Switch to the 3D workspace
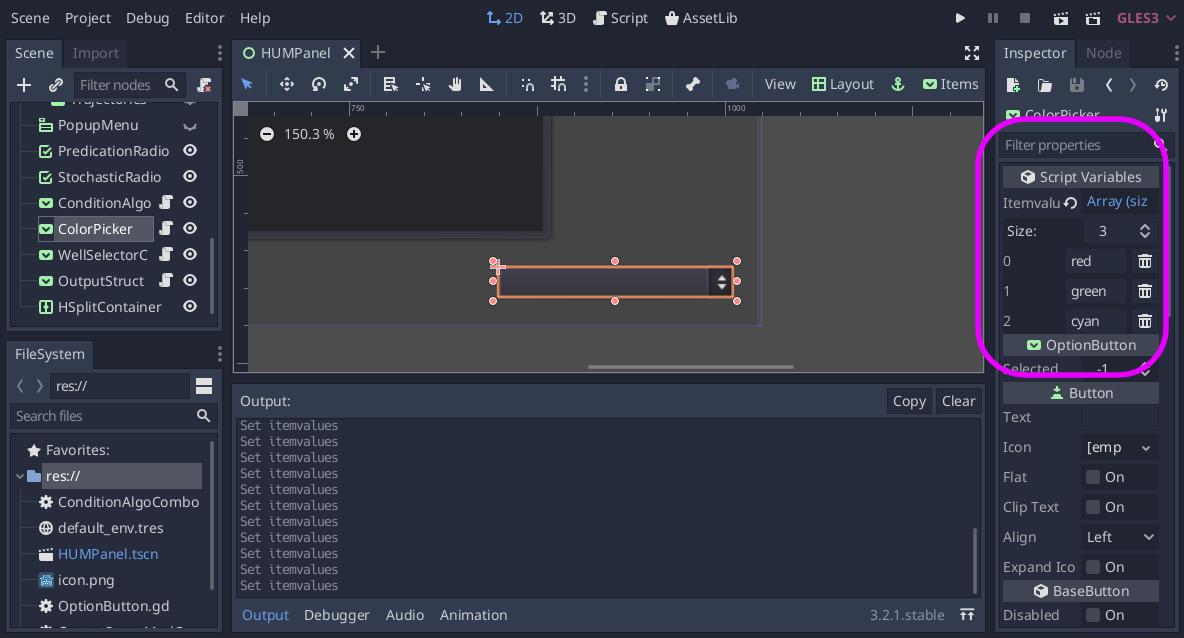This screenshot has width=1184, height=638. (558, 18)
